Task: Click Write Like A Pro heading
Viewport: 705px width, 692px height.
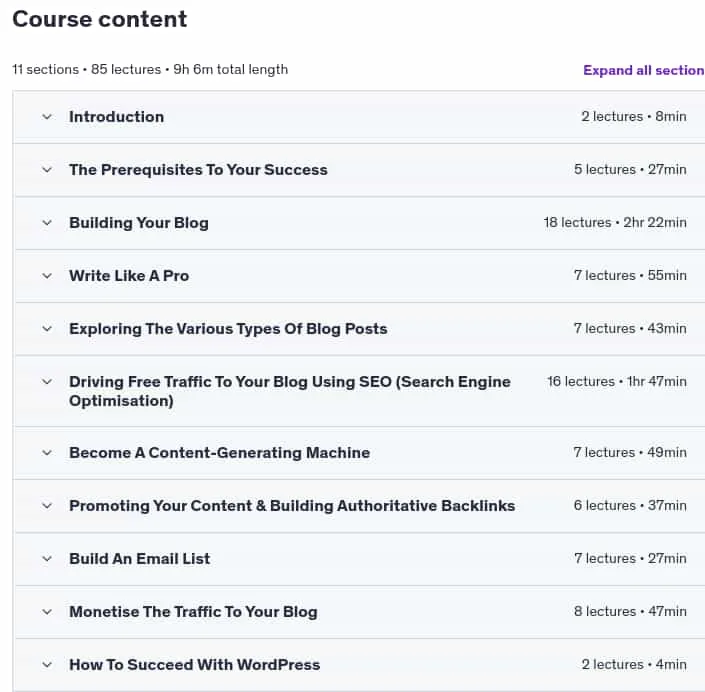Action: (x=129, y=276)
